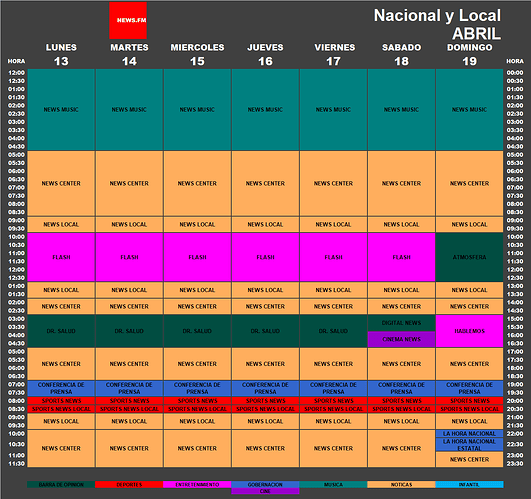Select the Jueves column header

click(x=266, y=47)
